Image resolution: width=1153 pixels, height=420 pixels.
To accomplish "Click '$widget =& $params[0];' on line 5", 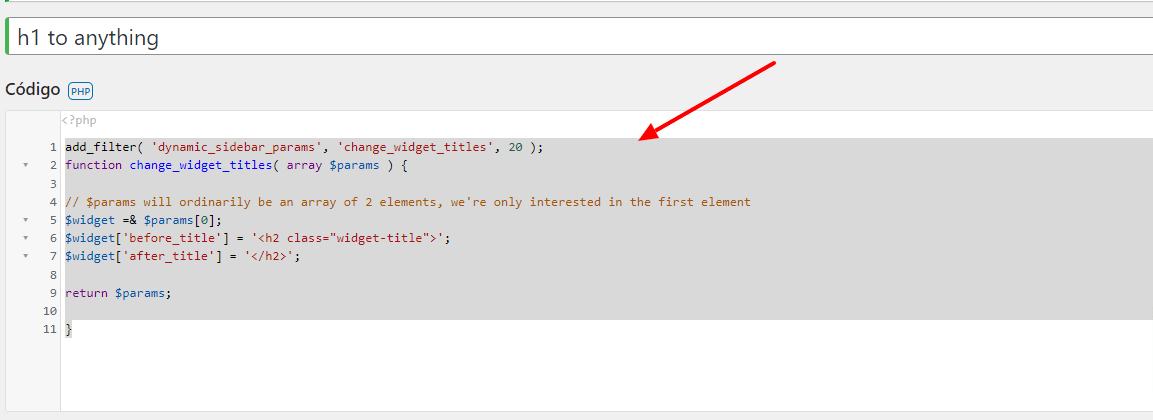I will coord(143,221).
